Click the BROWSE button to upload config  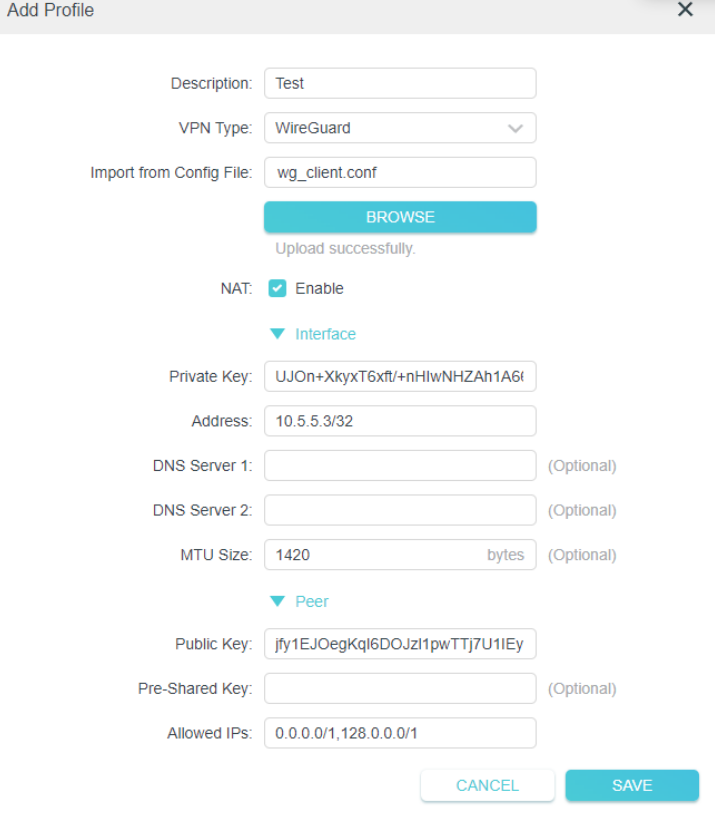click(x=400, y=216)
